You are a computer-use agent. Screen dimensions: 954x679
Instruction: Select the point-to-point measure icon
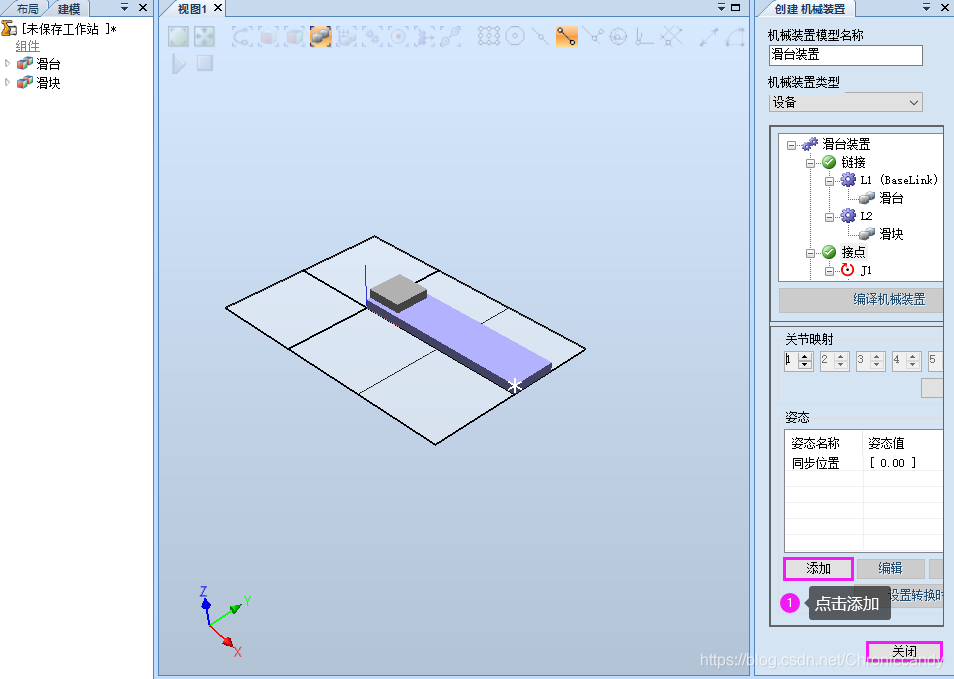[709, 37]
